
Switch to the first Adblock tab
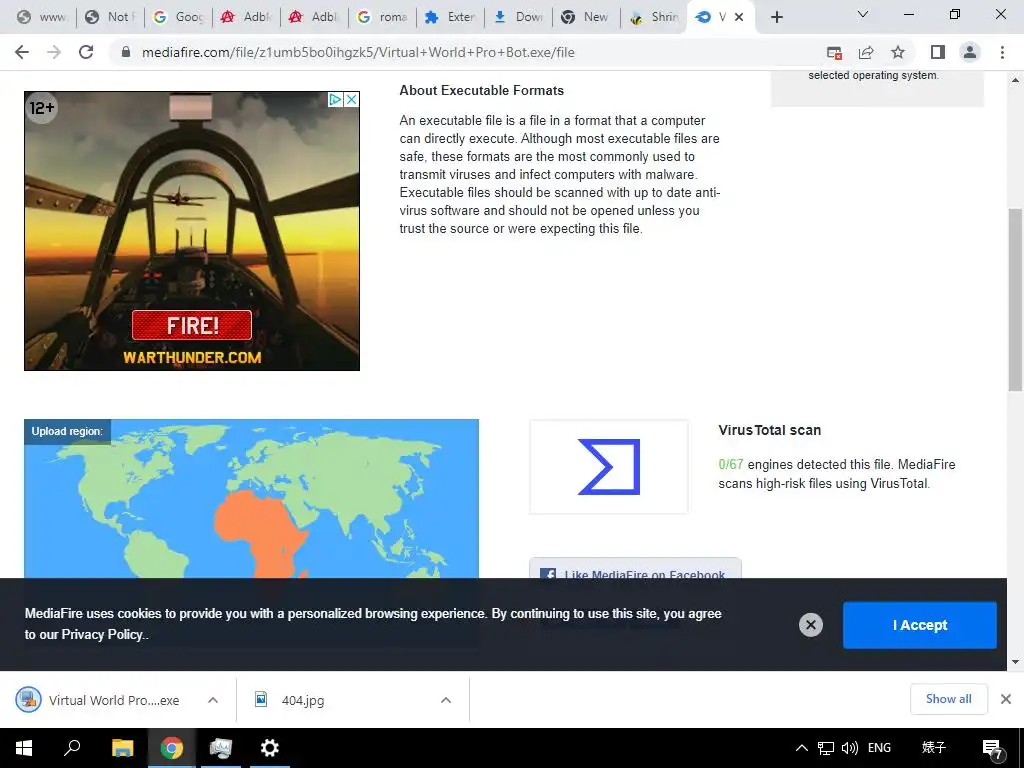[246, 17]
